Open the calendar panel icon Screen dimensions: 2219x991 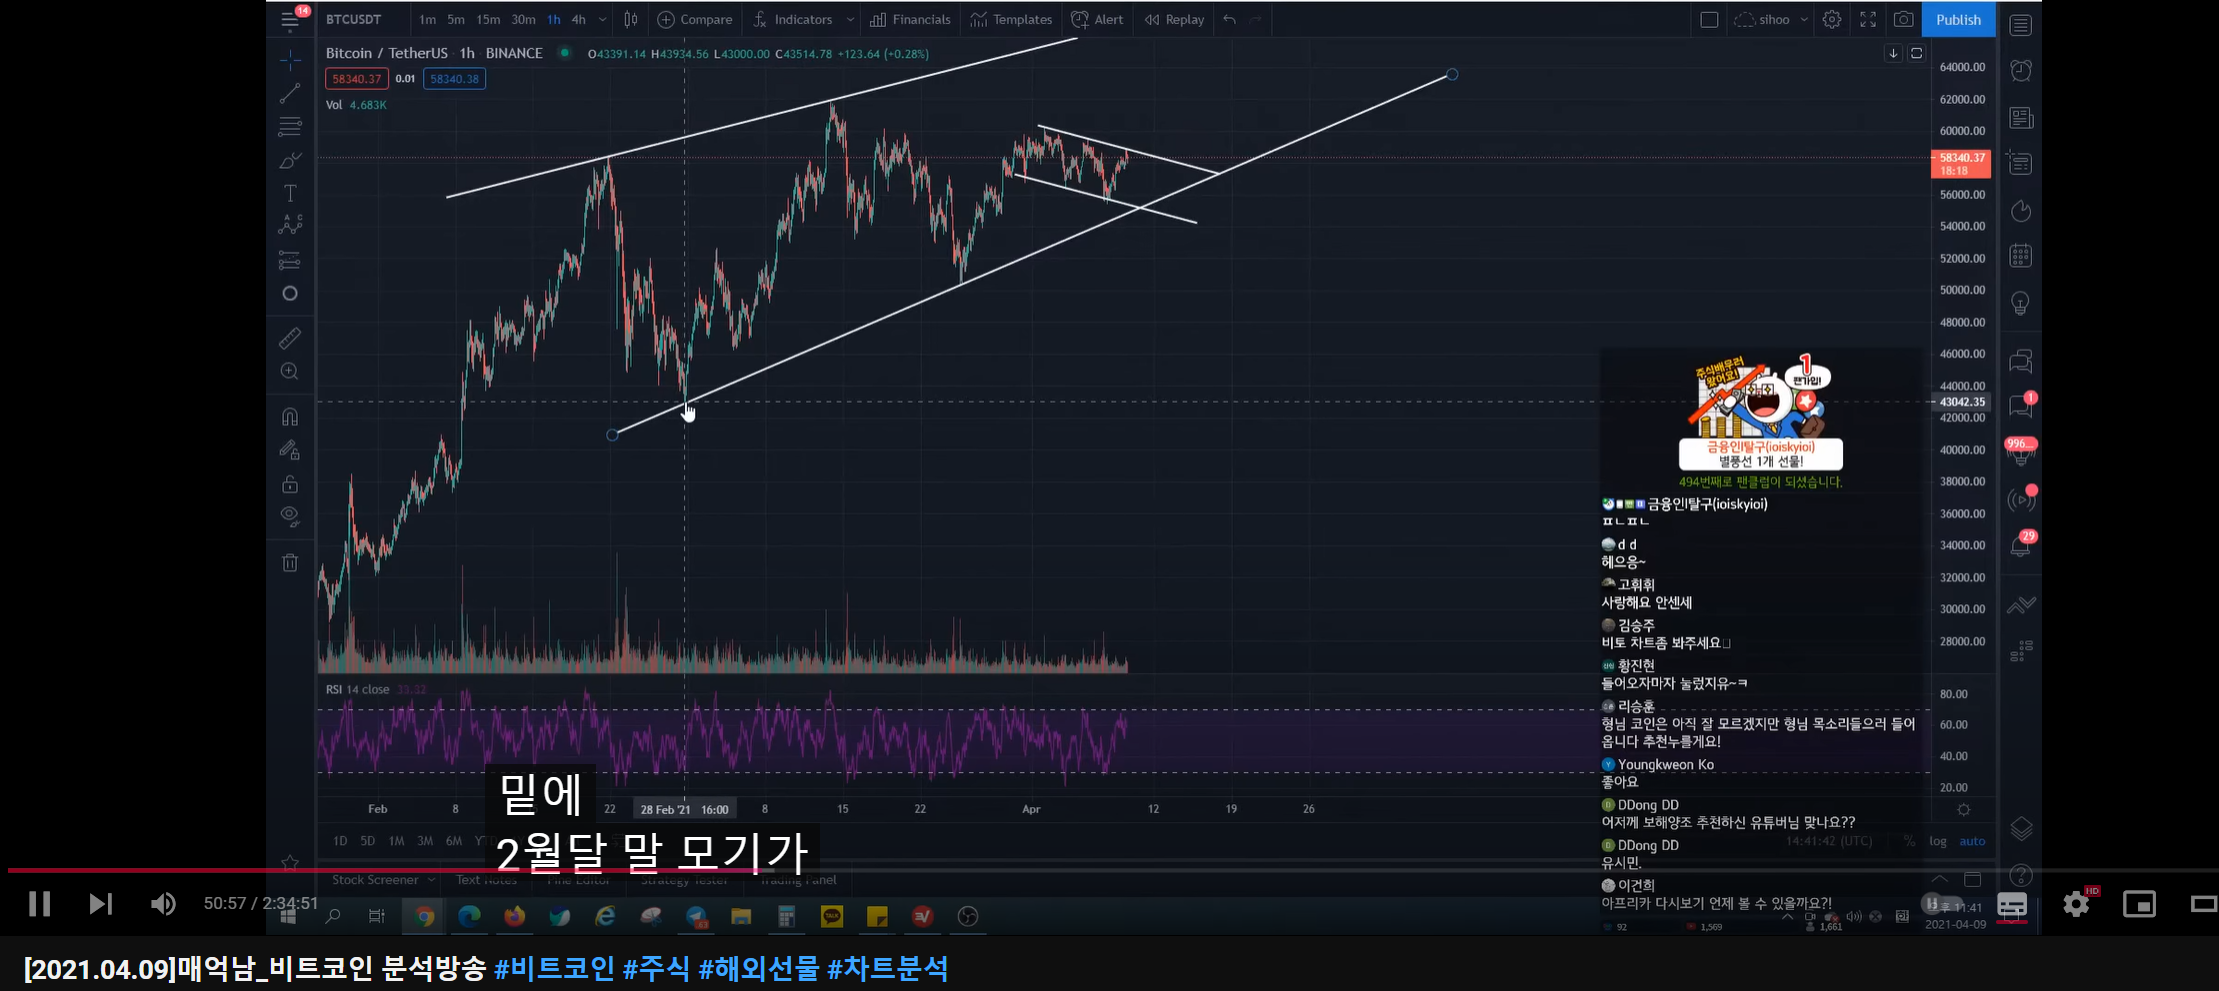click(2021, 256)
